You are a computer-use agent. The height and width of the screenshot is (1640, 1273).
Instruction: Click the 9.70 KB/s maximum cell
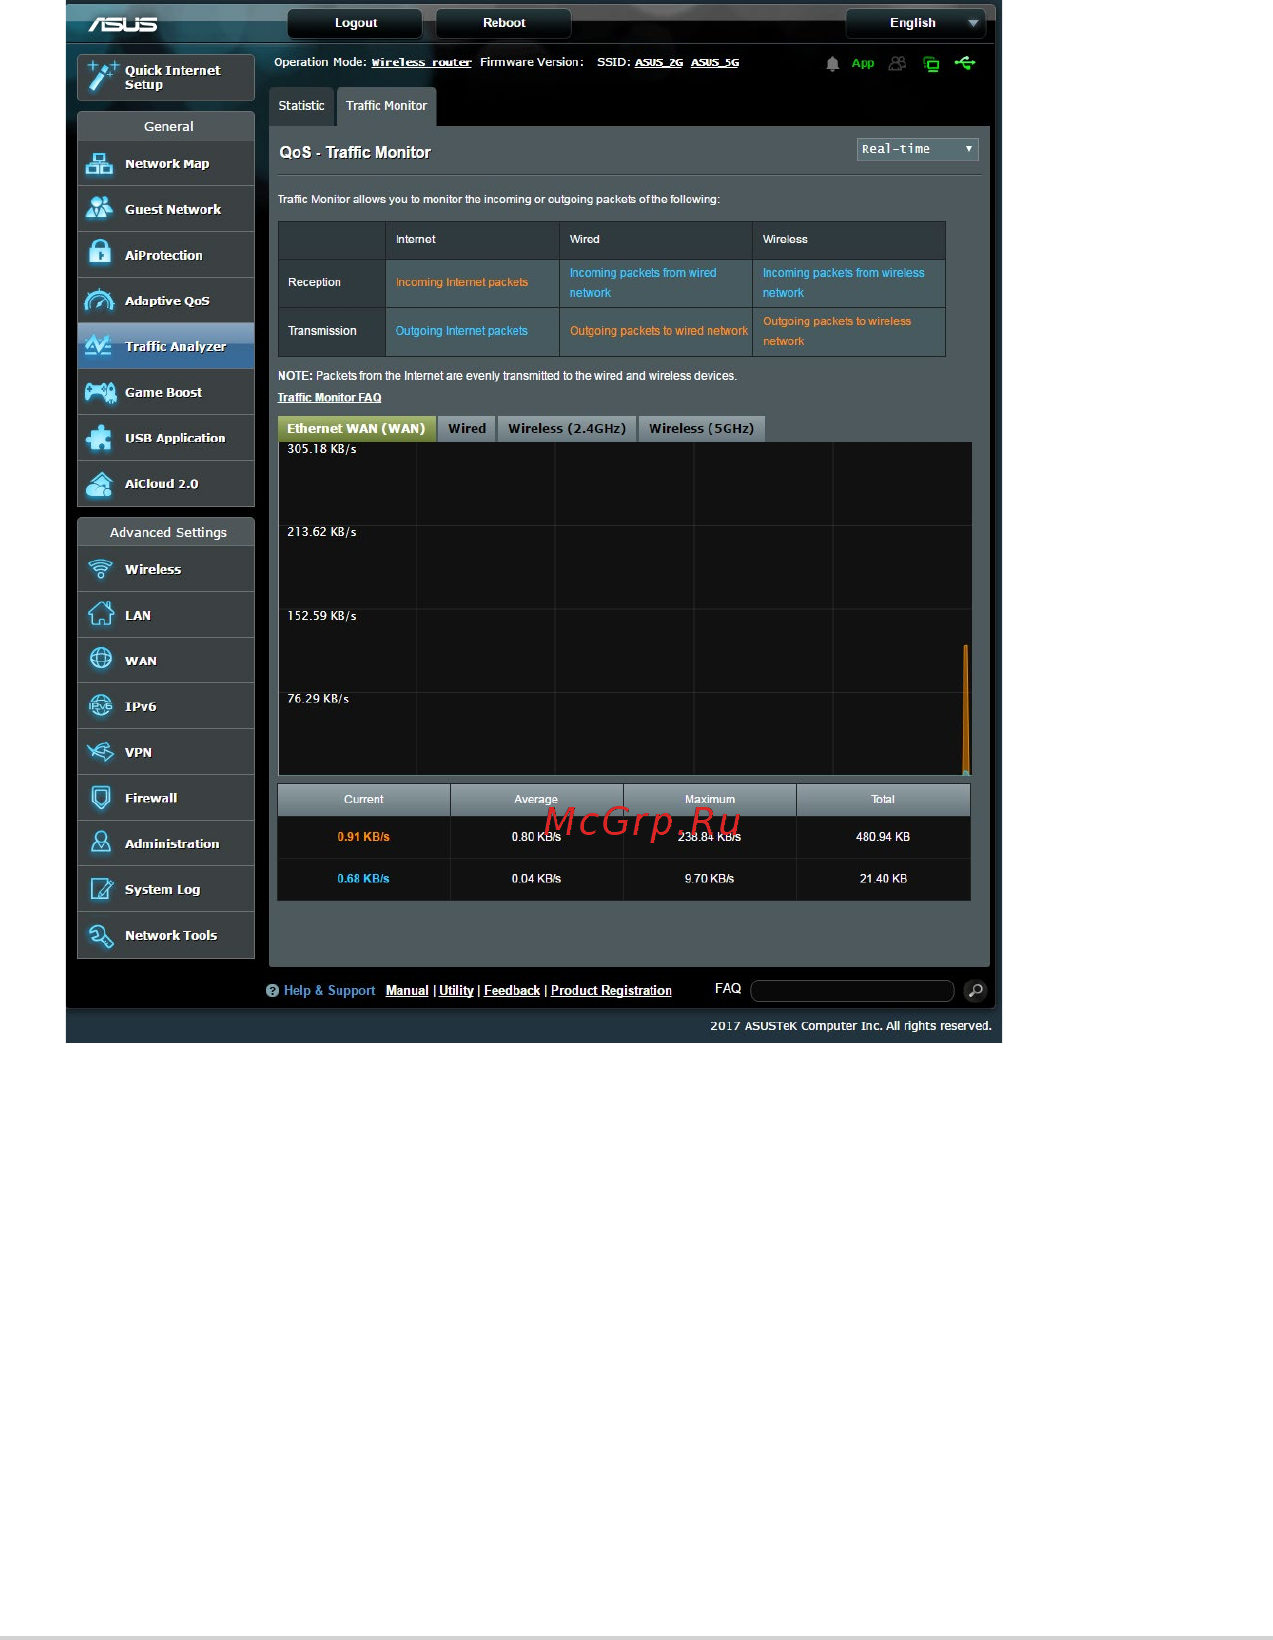709,879
